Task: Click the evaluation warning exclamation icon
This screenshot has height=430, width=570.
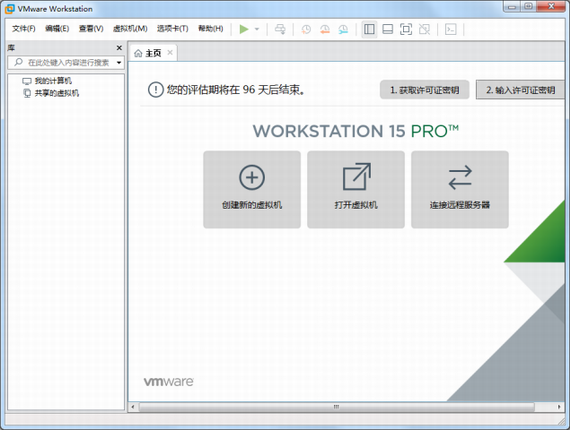Action: 156,89
